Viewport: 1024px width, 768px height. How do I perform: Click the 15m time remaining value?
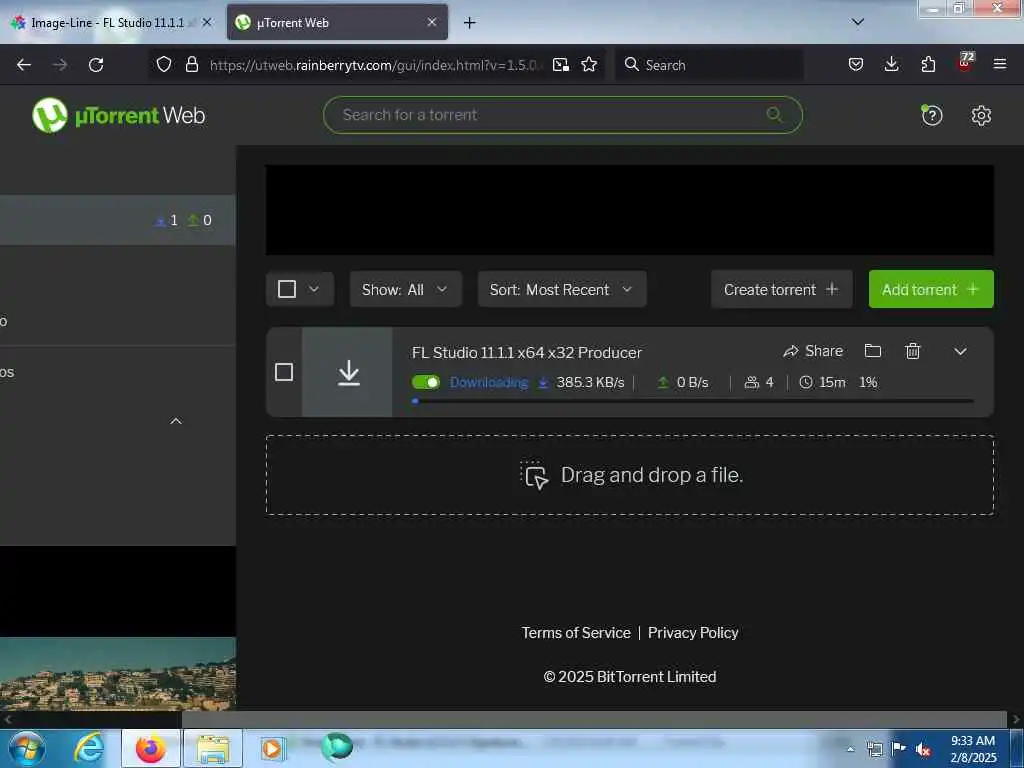tap(832, 382)
